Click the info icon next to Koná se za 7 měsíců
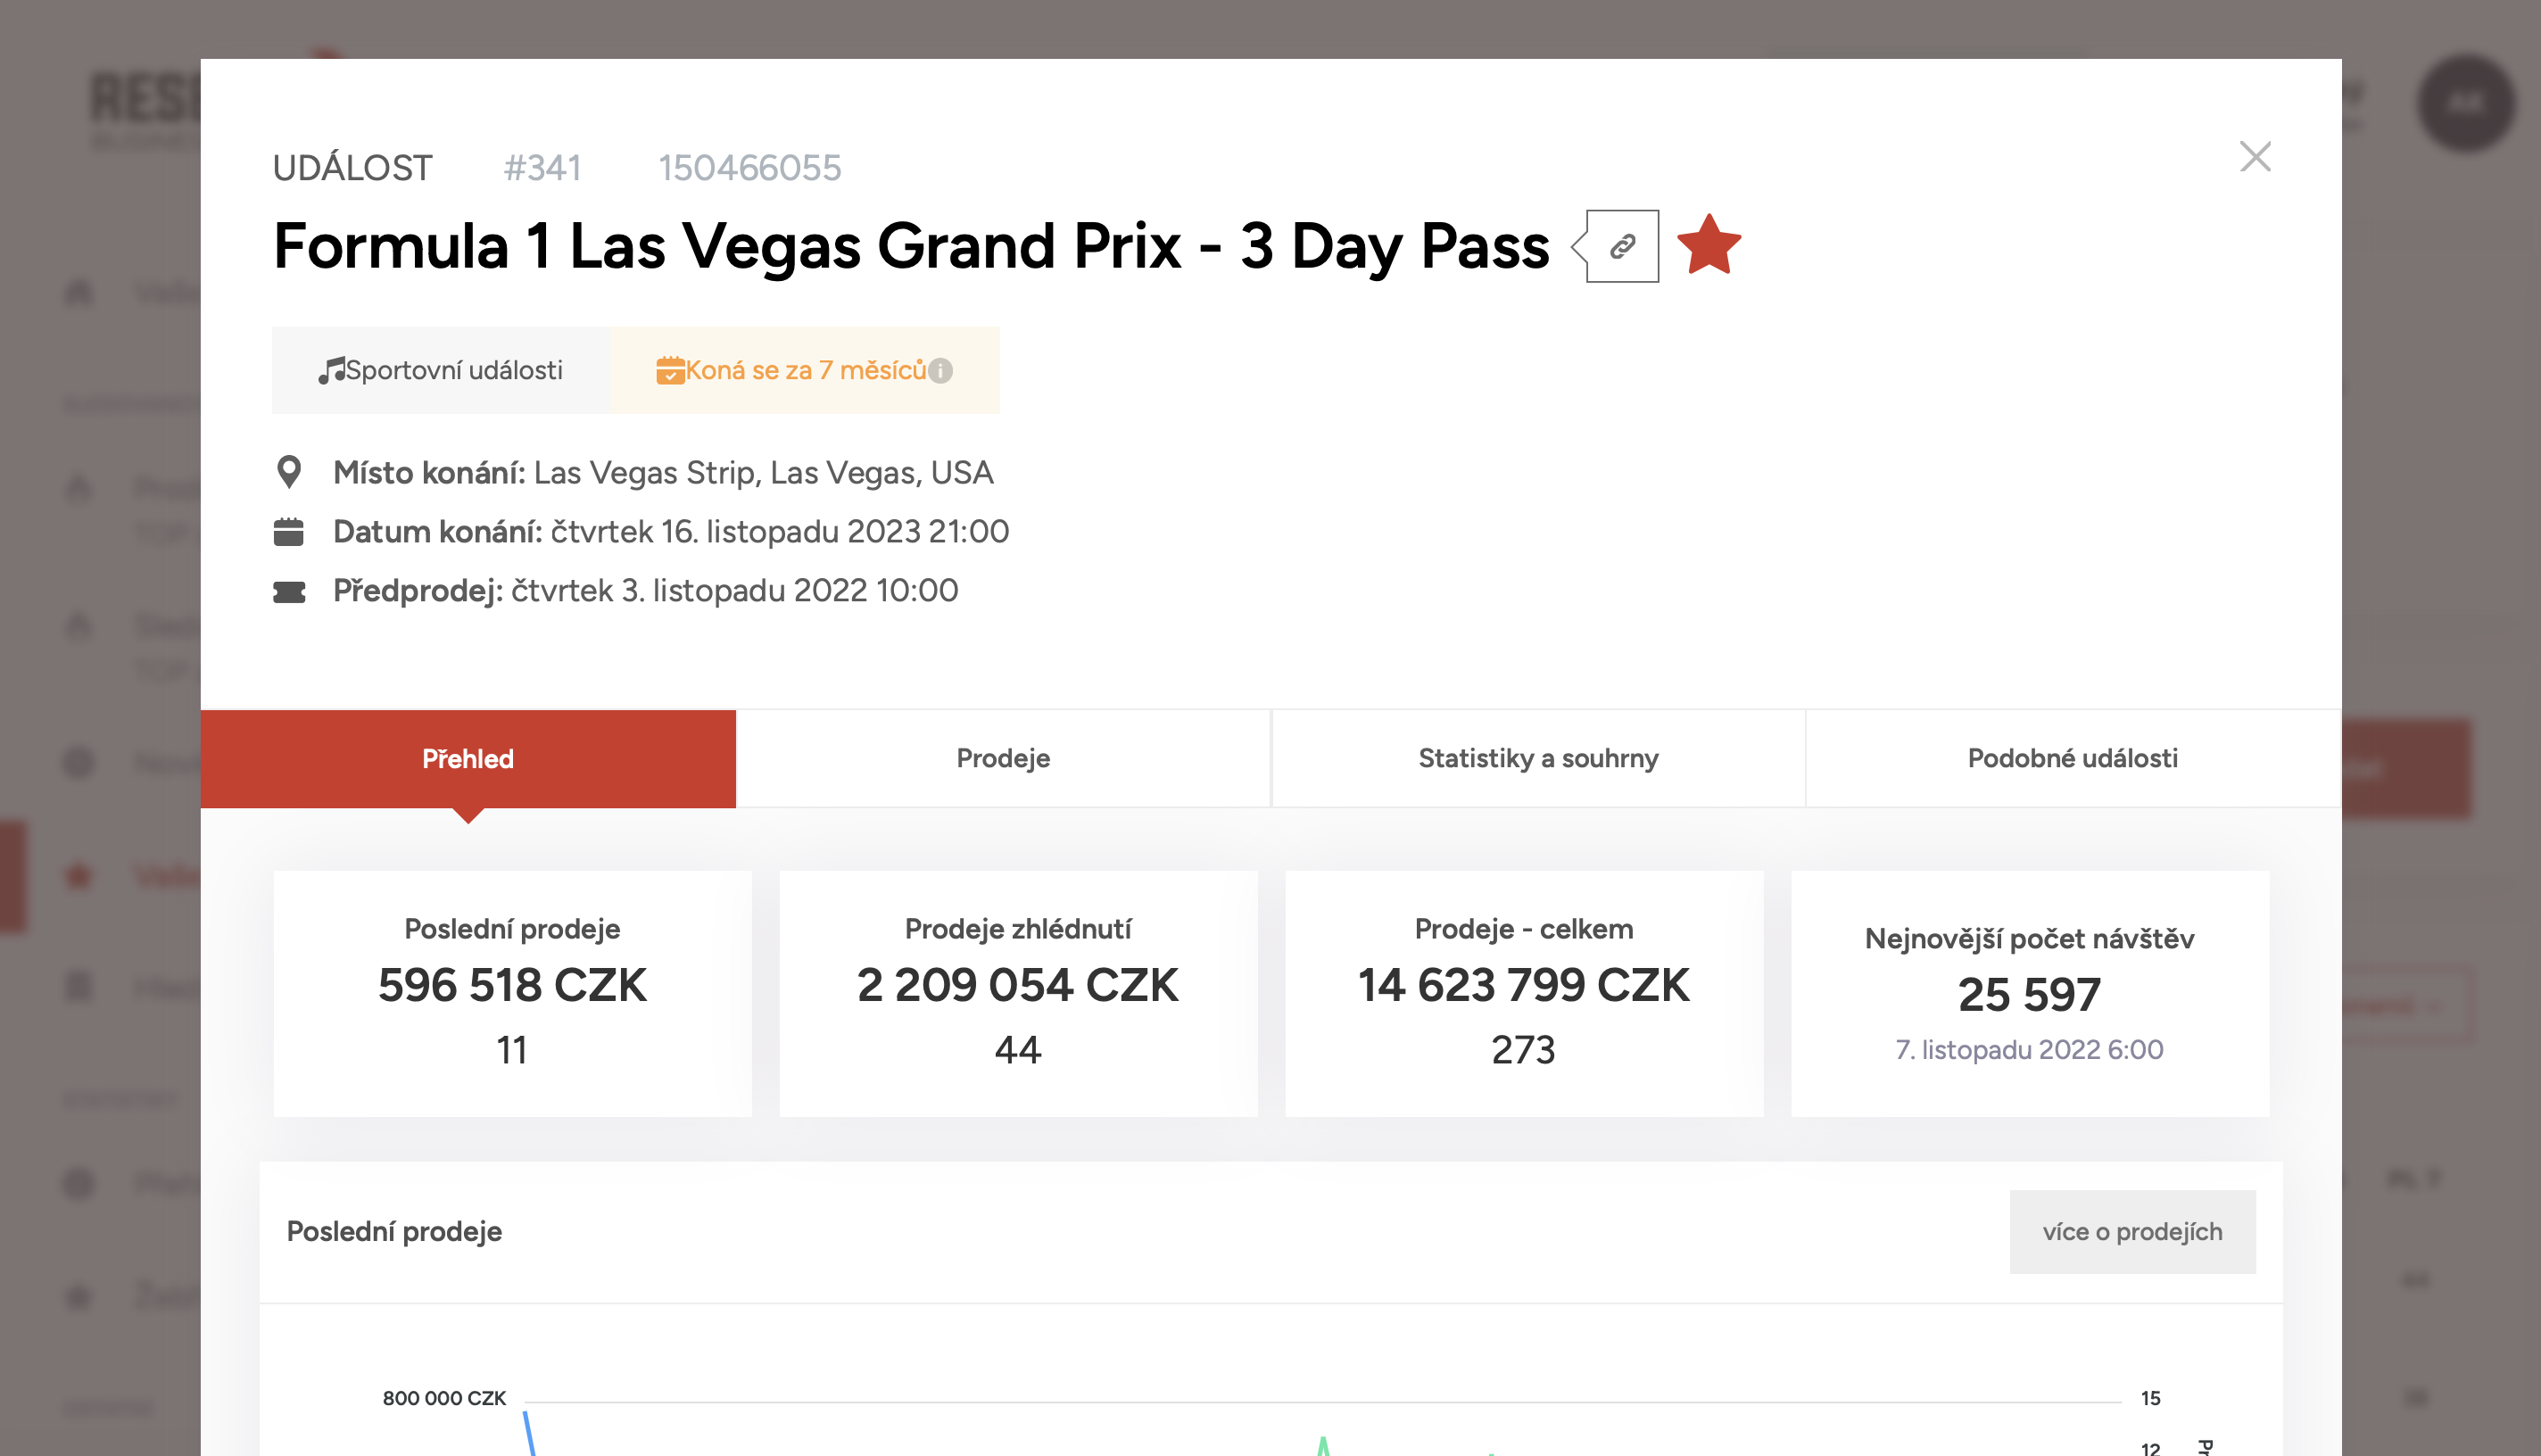 [x=940, y=371]
